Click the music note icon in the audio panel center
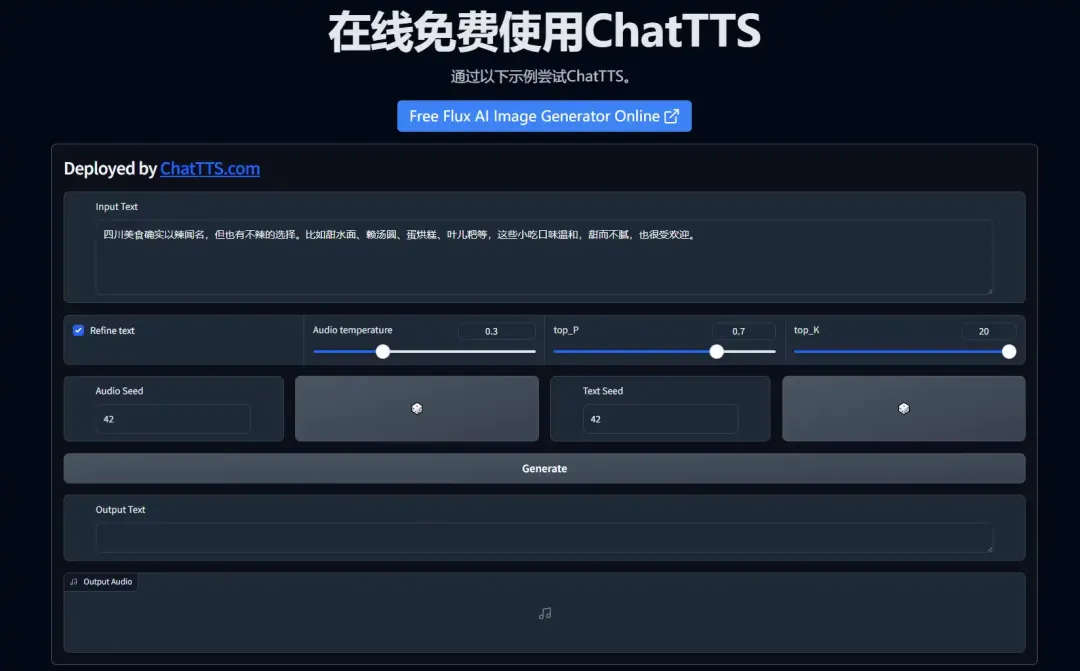 pos(545,613)
